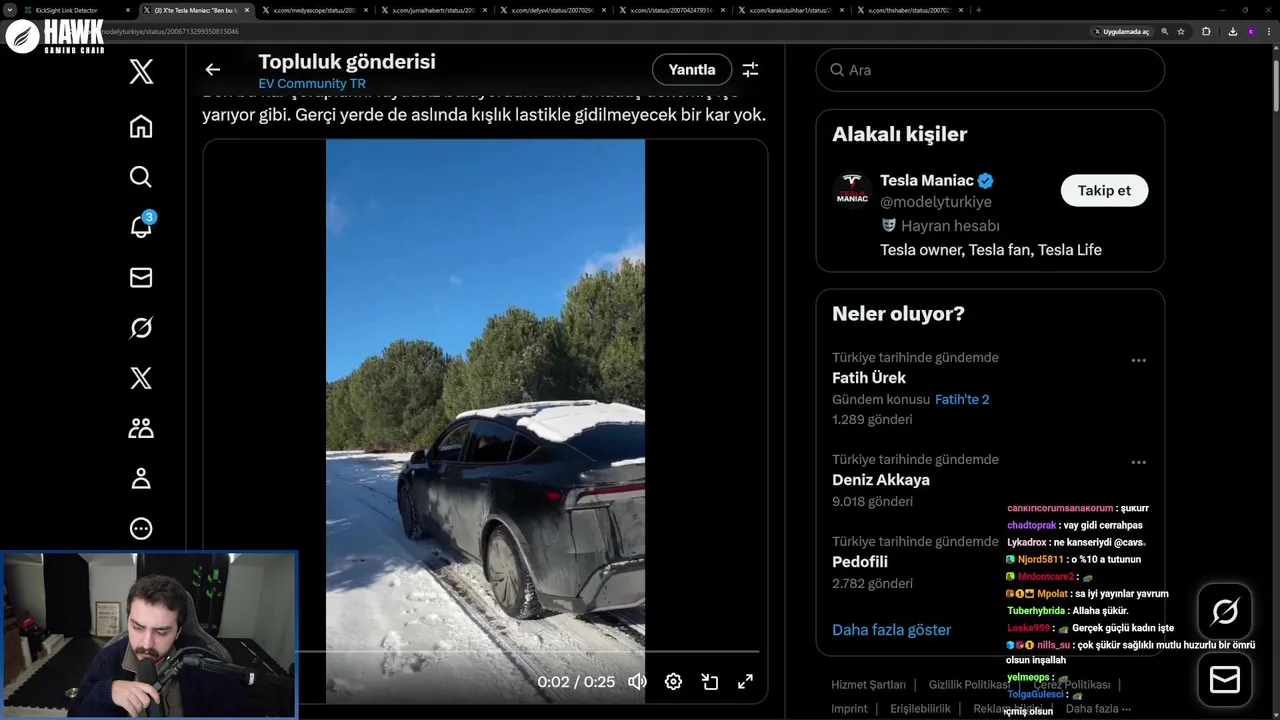Open options for Deniz Akkaya trend

click(1138, 462)
